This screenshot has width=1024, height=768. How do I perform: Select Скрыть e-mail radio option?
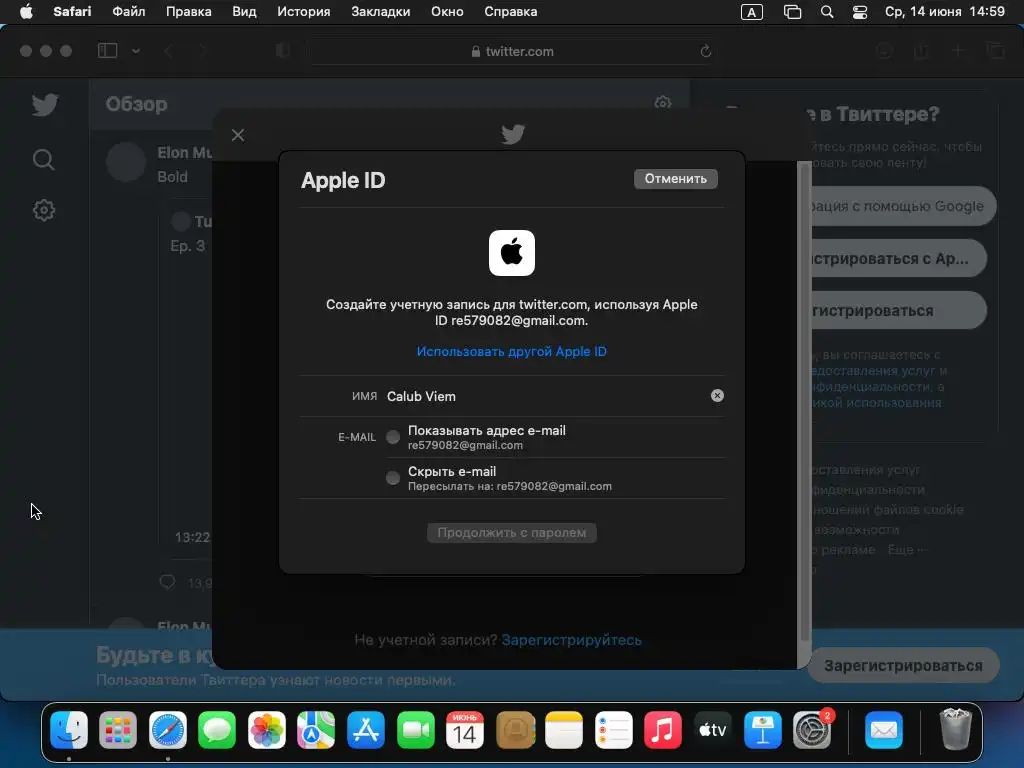click(392, 478)
